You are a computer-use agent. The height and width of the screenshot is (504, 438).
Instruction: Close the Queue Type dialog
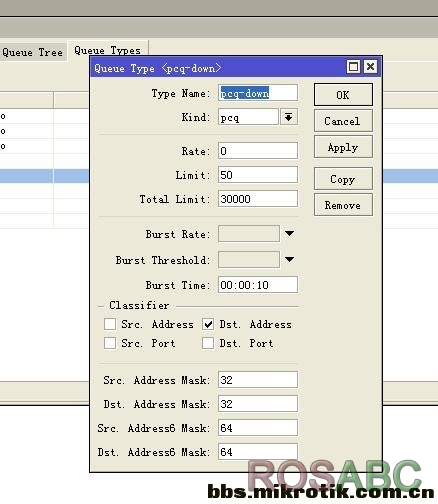pyautogui.click(x=370, y=67)
